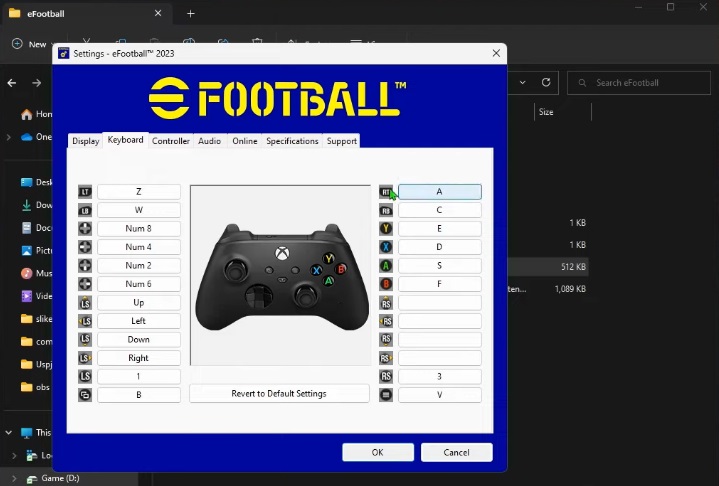Switch to the Audio tab
This screenshot has height=486, width=719.
pyautogui.click(x=210, y=141)
